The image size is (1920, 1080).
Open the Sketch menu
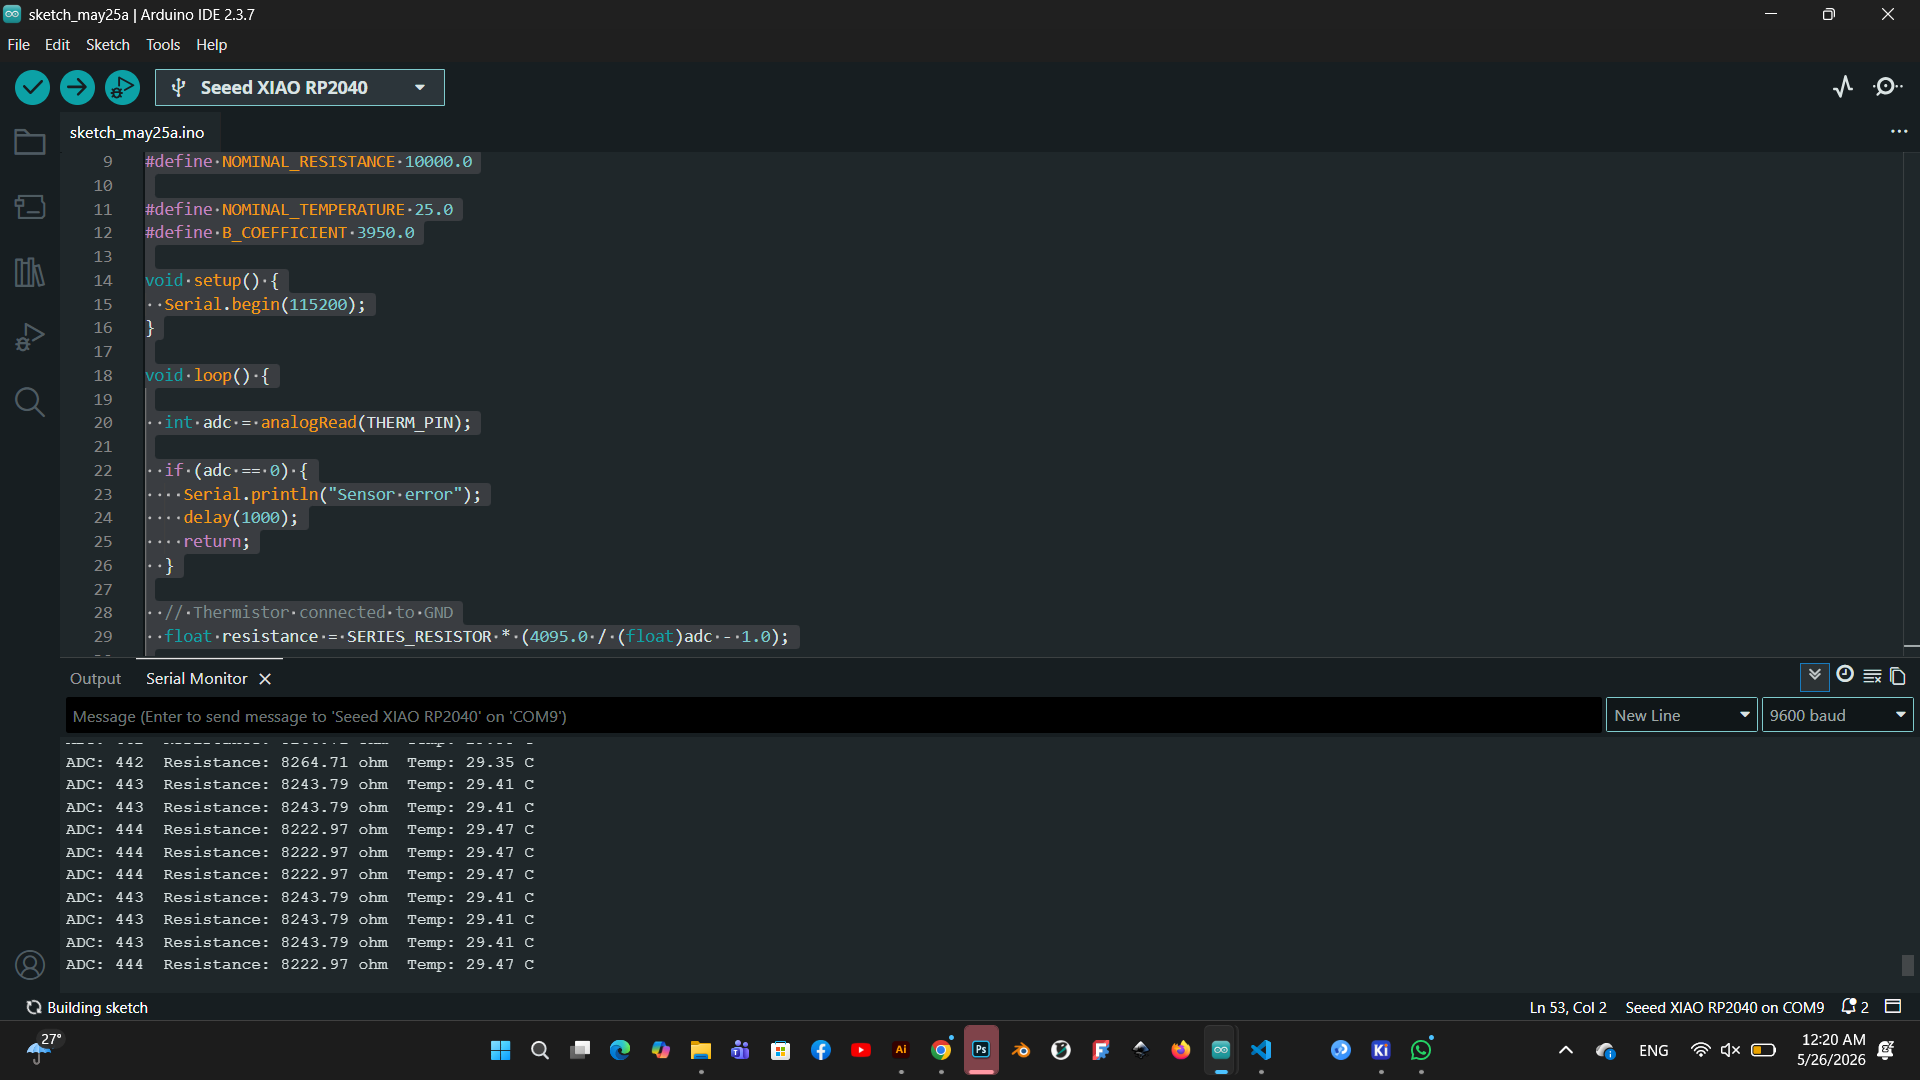[108, 45]
